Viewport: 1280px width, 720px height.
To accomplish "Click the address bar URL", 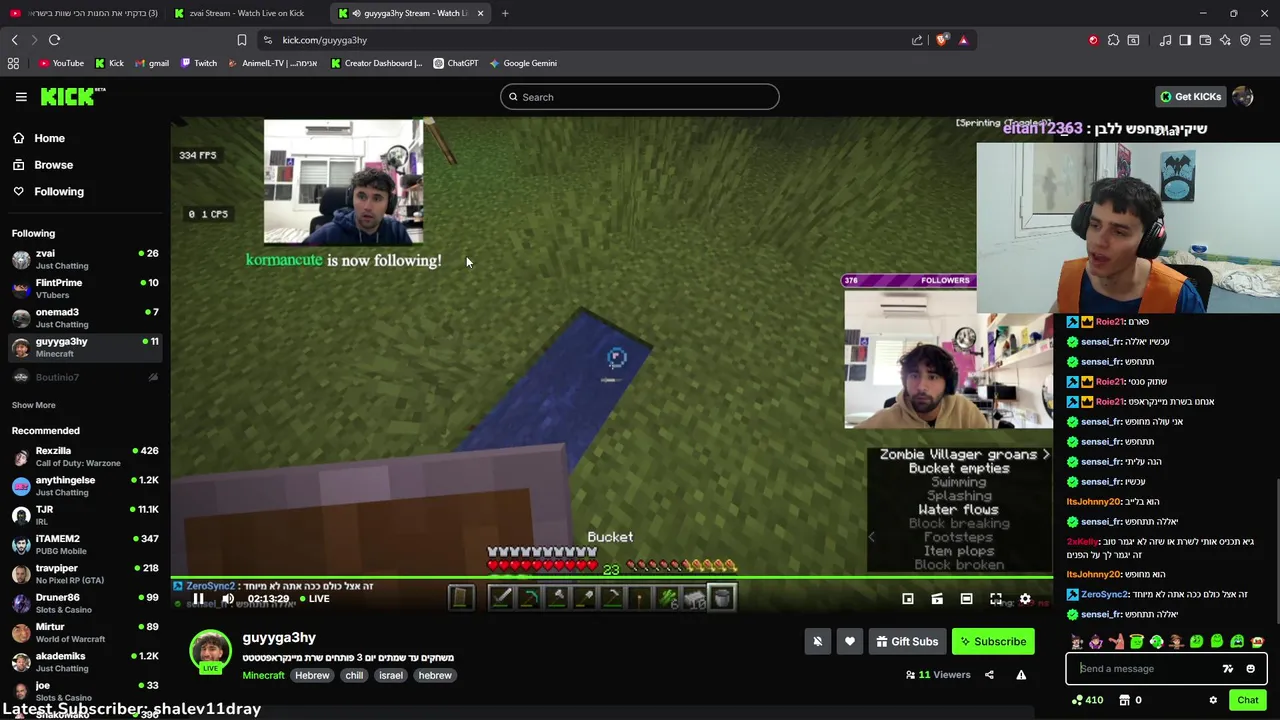I will pos(325,40).
